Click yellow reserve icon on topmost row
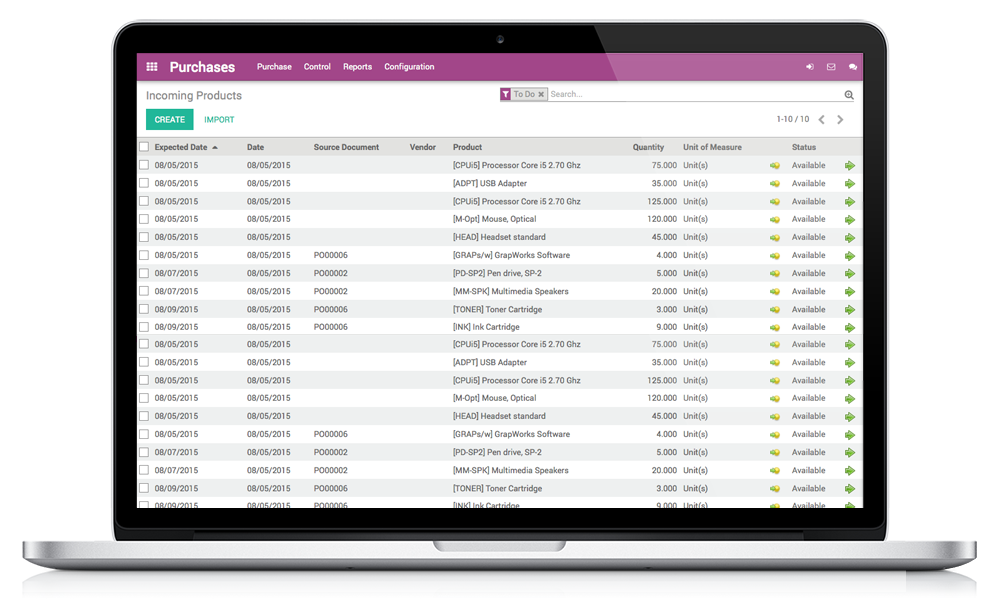This screenshot has width=1000, height=600. point(774,166)
